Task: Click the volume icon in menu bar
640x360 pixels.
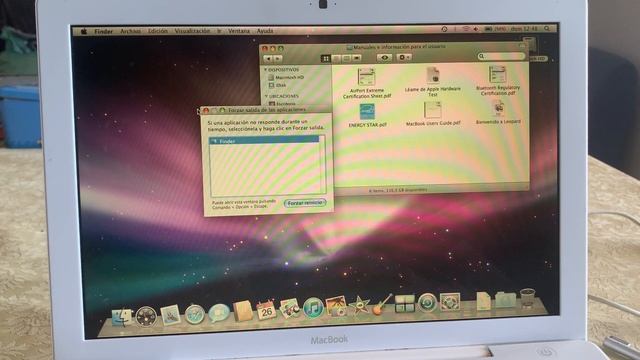Action: (x=476, y=29)
